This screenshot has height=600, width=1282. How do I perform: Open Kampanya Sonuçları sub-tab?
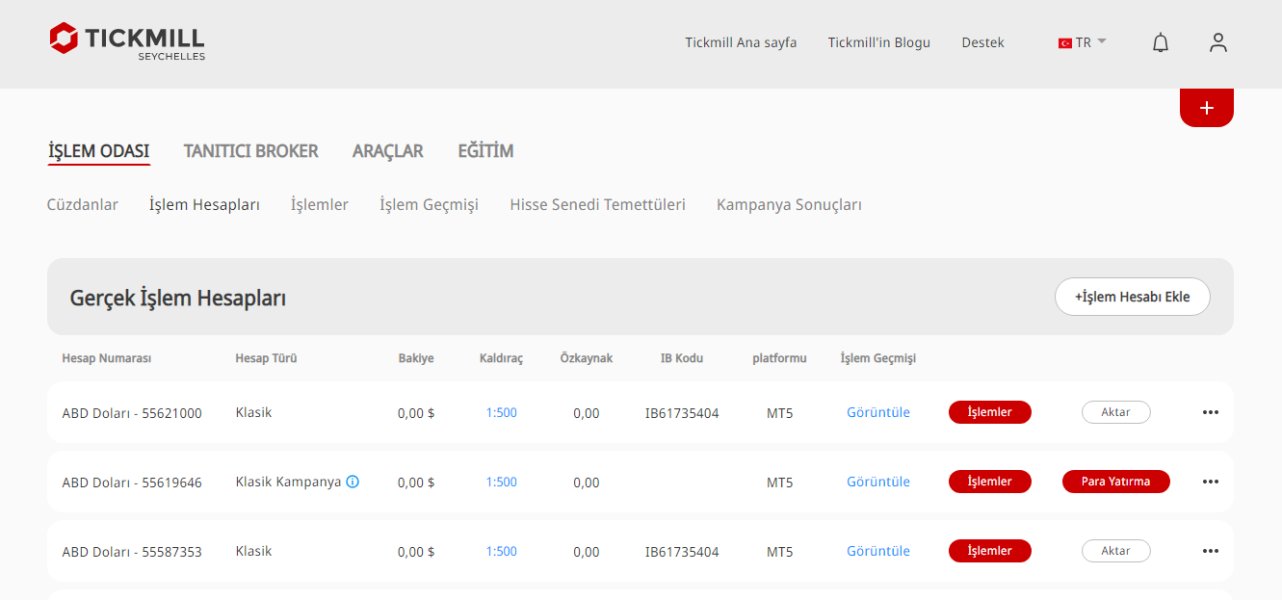point(789,204)
